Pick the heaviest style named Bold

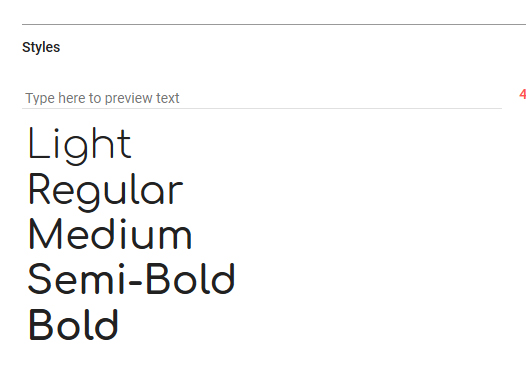point(73,324)
